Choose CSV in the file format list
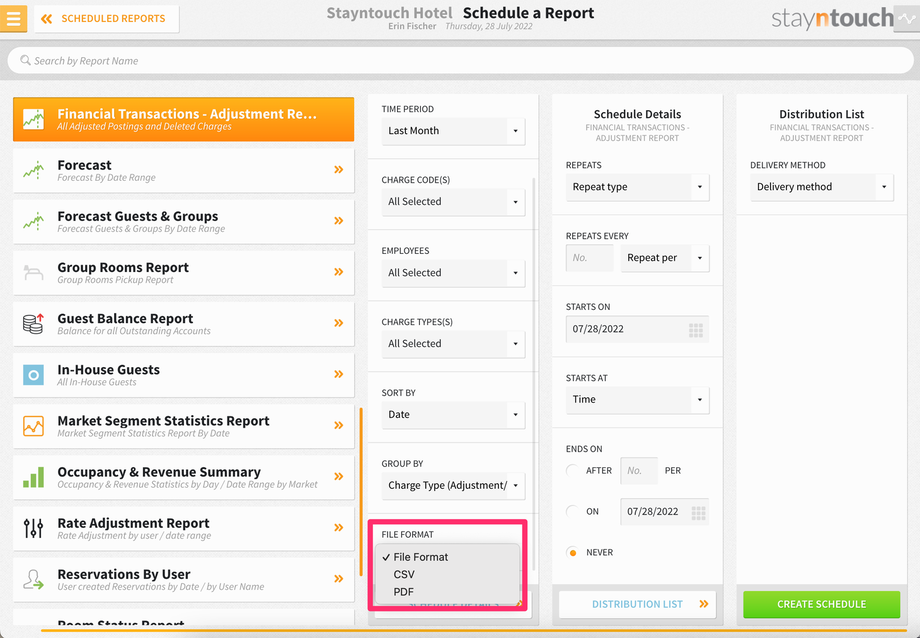 pos(447,575)
